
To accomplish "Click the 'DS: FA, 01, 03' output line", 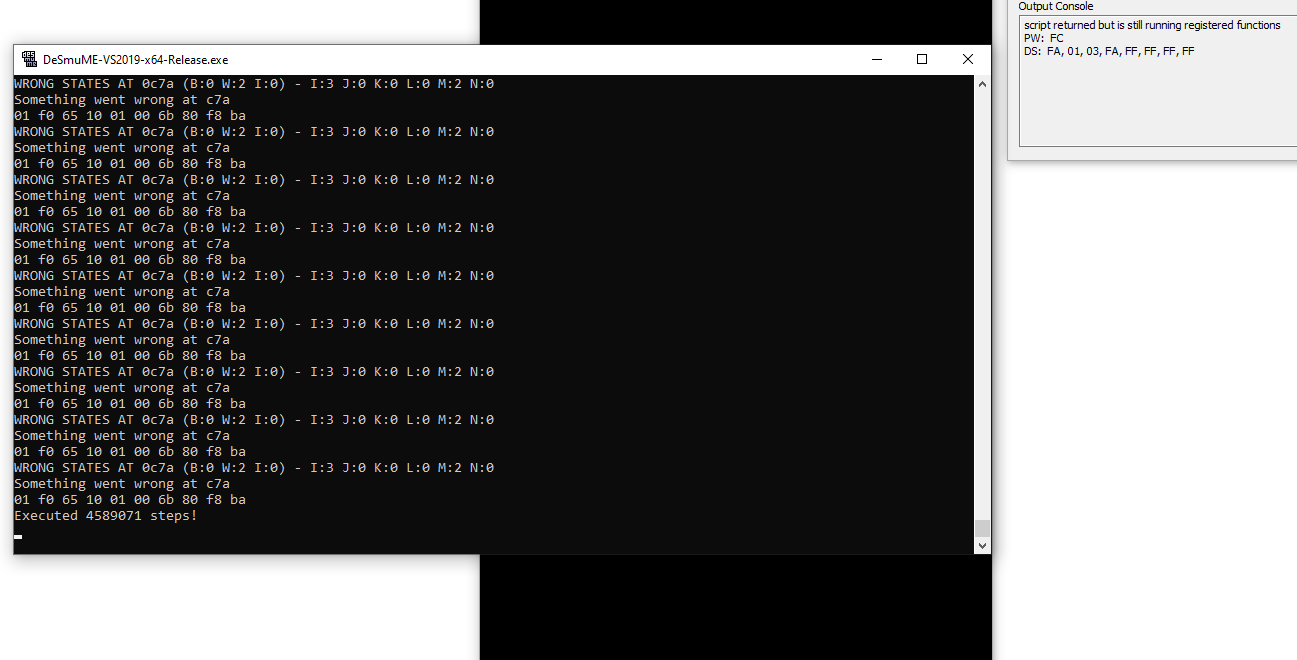I will point(1109,51).
